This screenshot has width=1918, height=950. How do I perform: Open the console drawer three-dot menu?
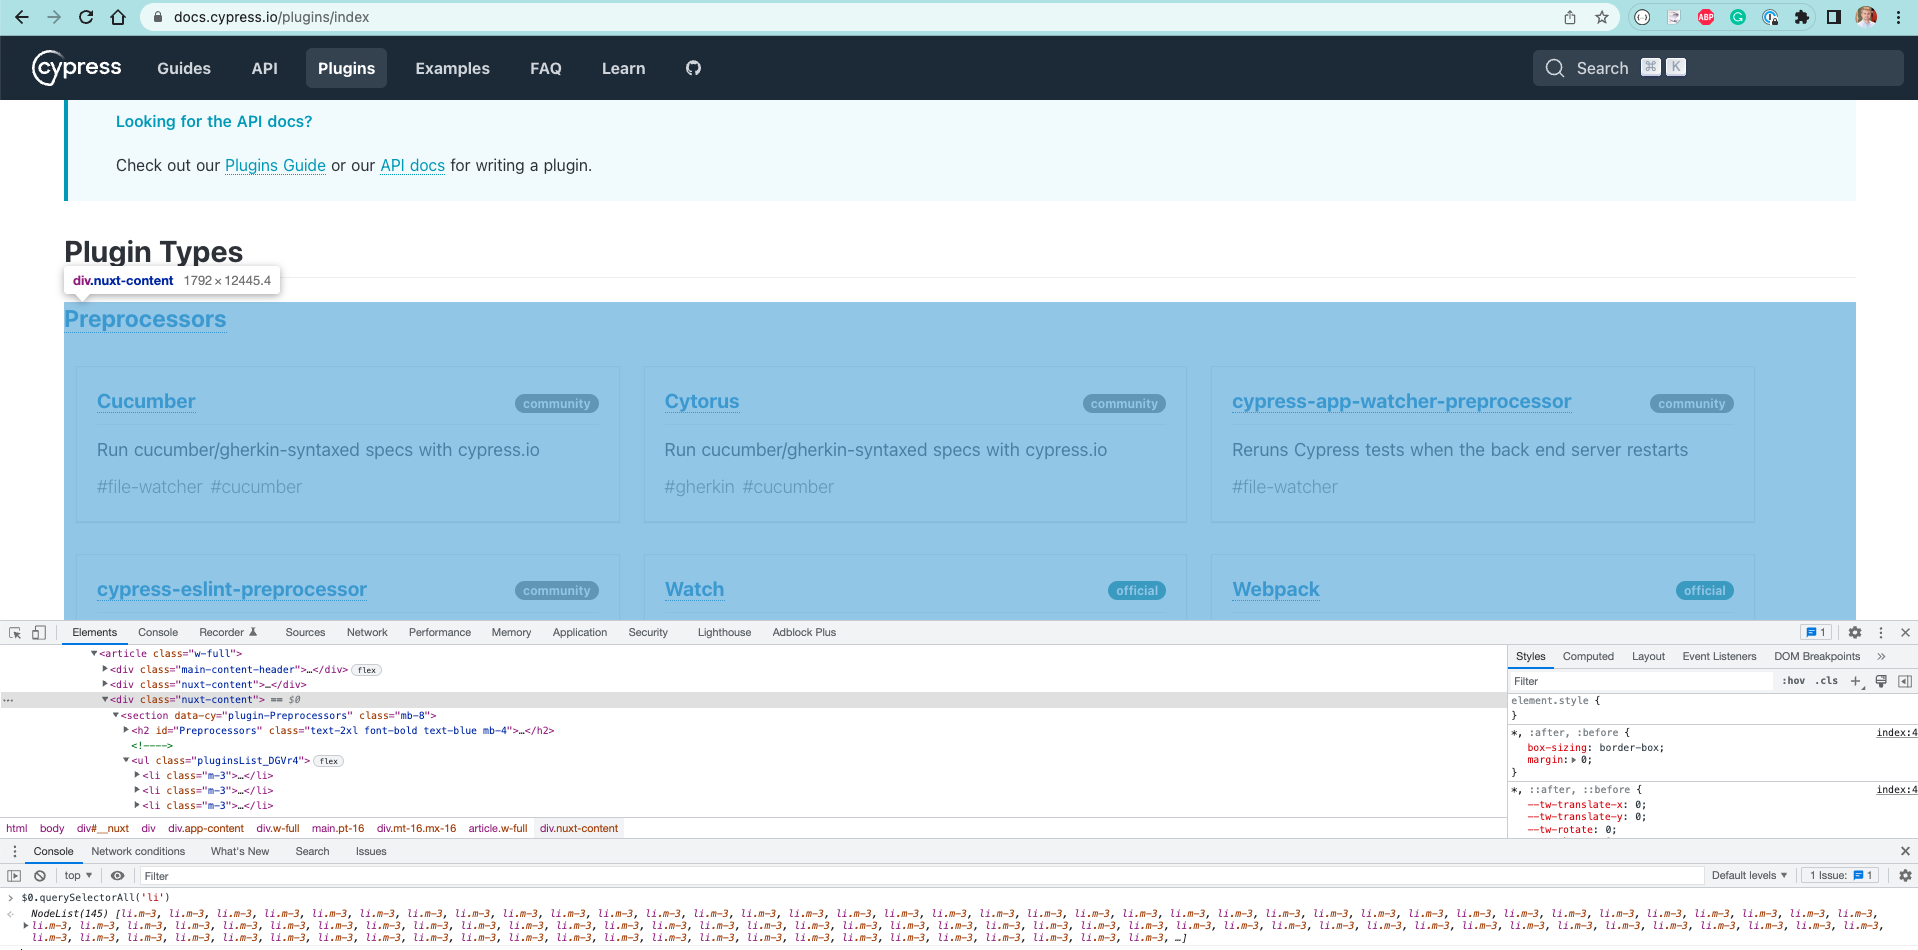point(14,851)
